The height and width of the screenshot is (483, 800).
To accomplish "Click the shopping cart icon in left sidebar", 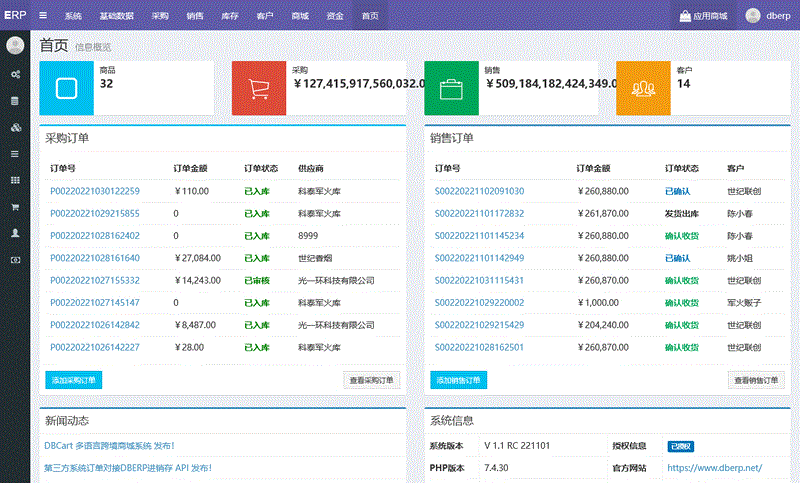I will 14,206.
